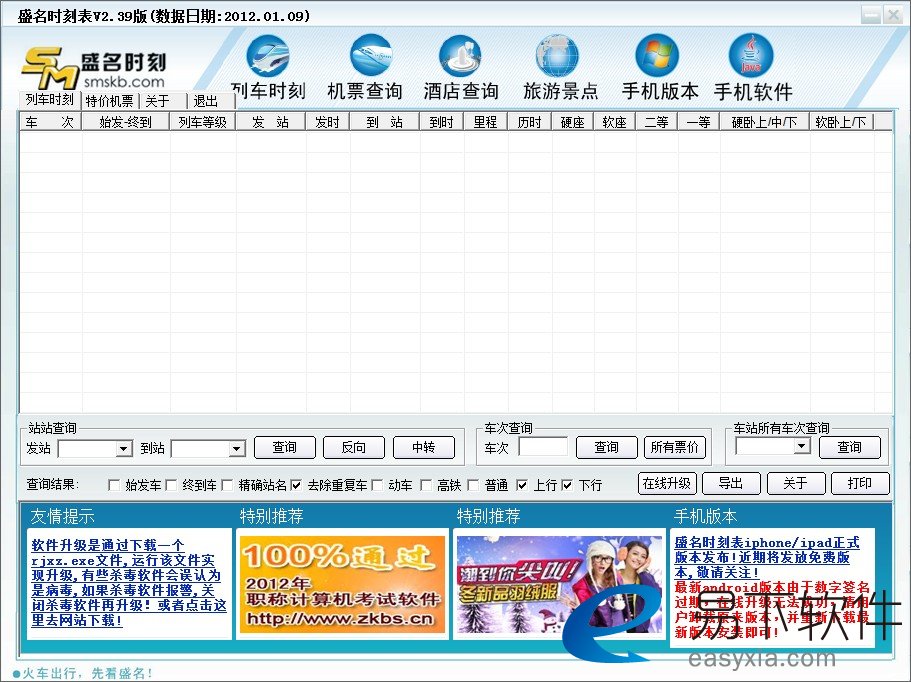Open the 机票查询 airplane icon
Screen dimensions: 911x682
(x=371, y=55)
